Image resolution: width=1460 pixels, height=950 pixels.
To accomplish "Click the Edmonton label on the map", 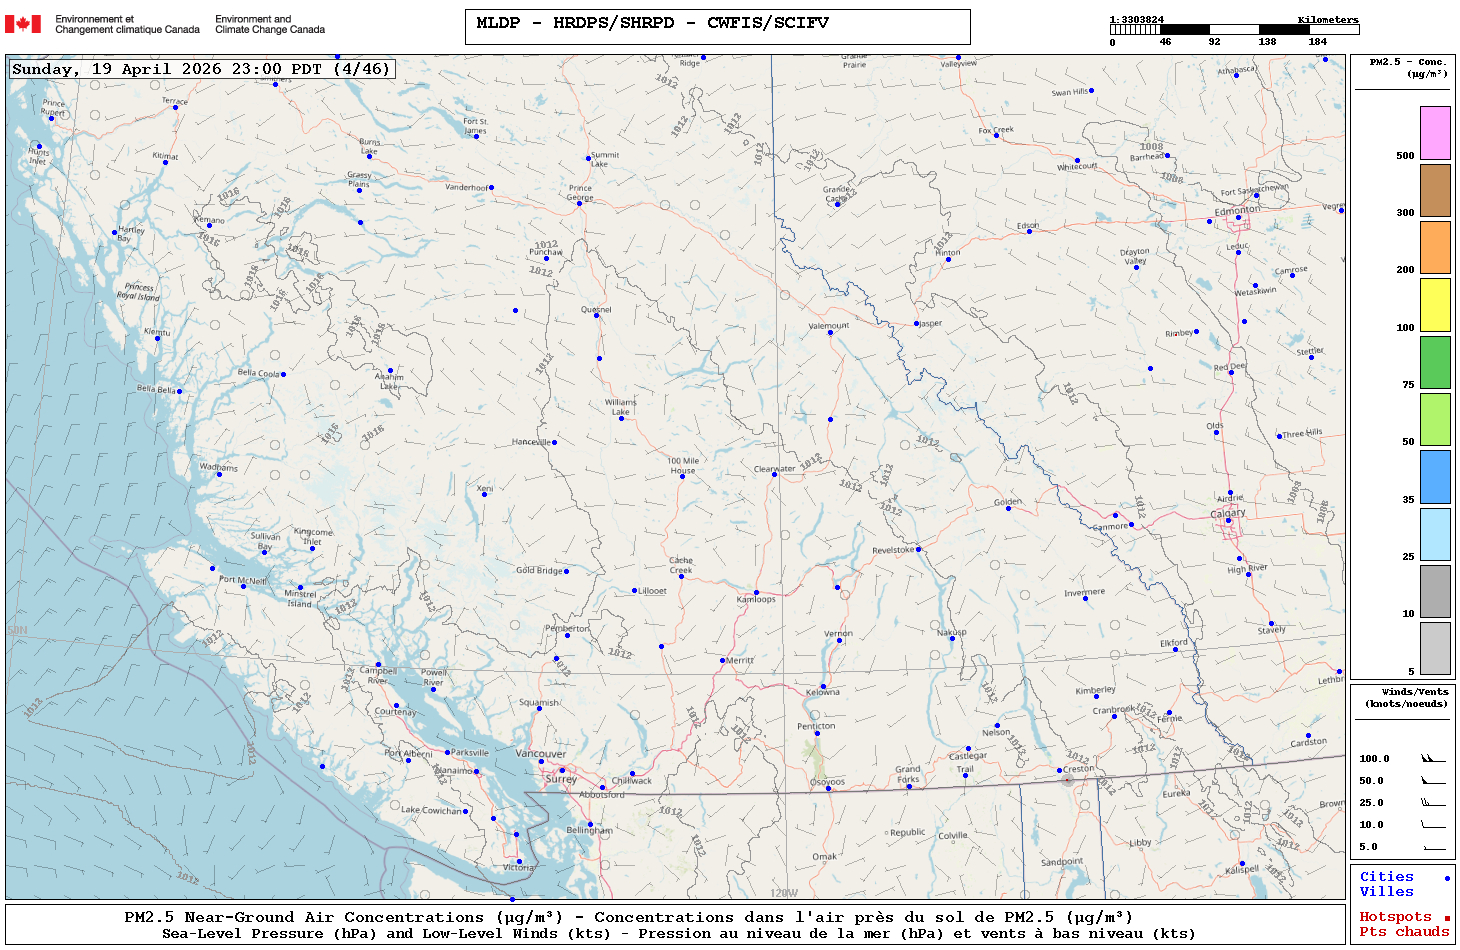I will pos(1237,210).
